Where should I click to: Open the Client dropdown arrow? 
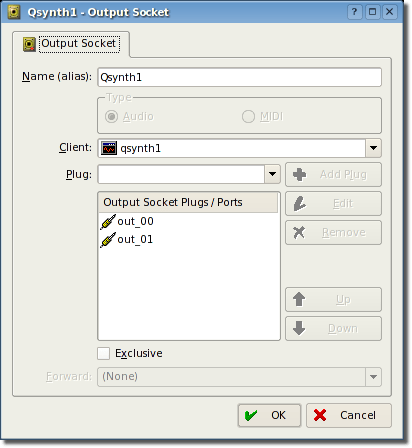point(373,148)
